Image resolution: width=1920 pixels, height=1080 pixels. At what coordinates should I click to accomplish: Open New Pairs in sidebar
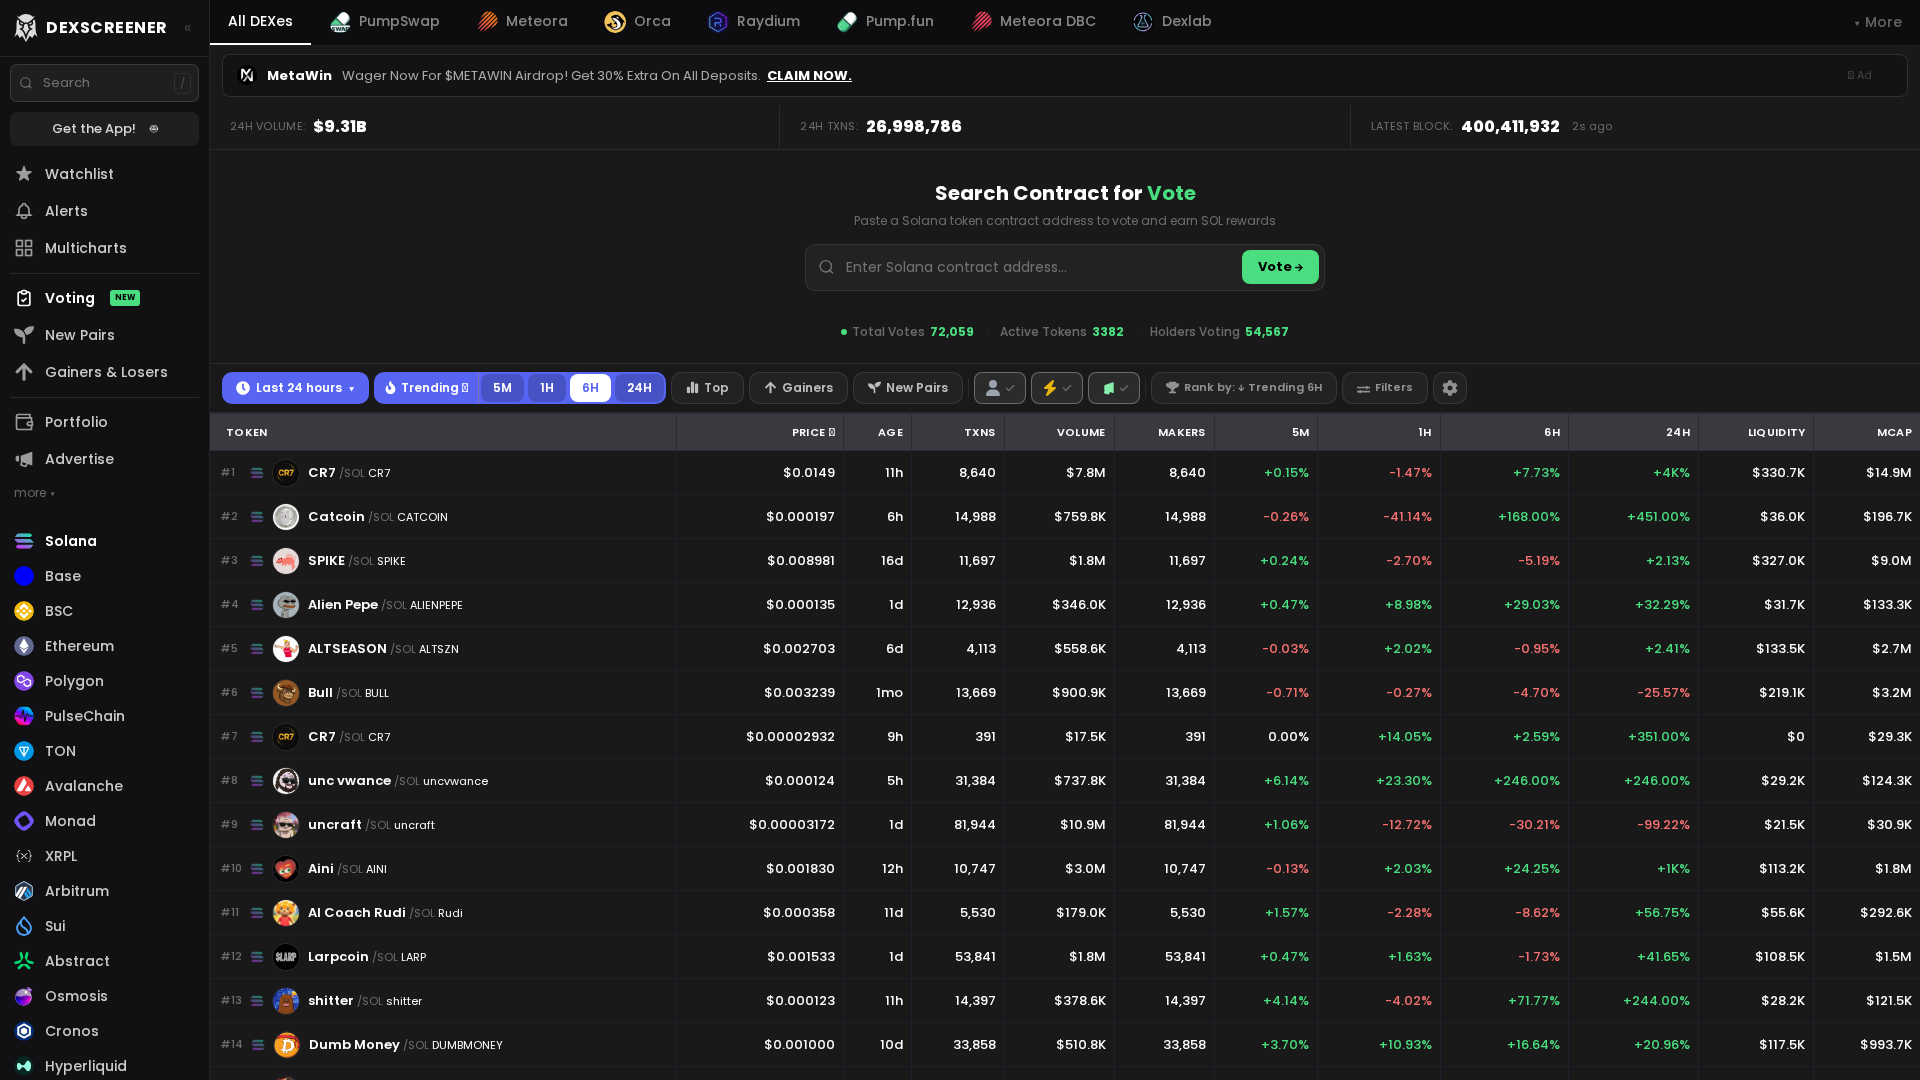[104, 335]
